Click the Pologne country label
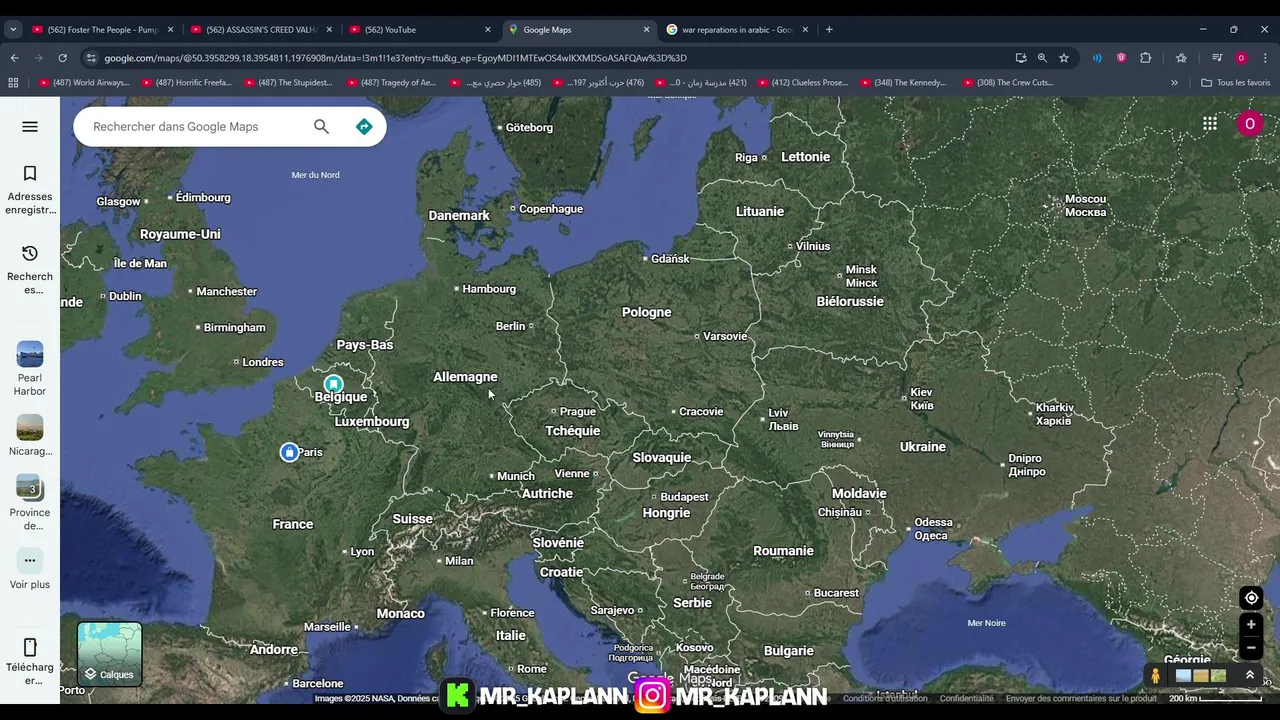 coord(646,312)
